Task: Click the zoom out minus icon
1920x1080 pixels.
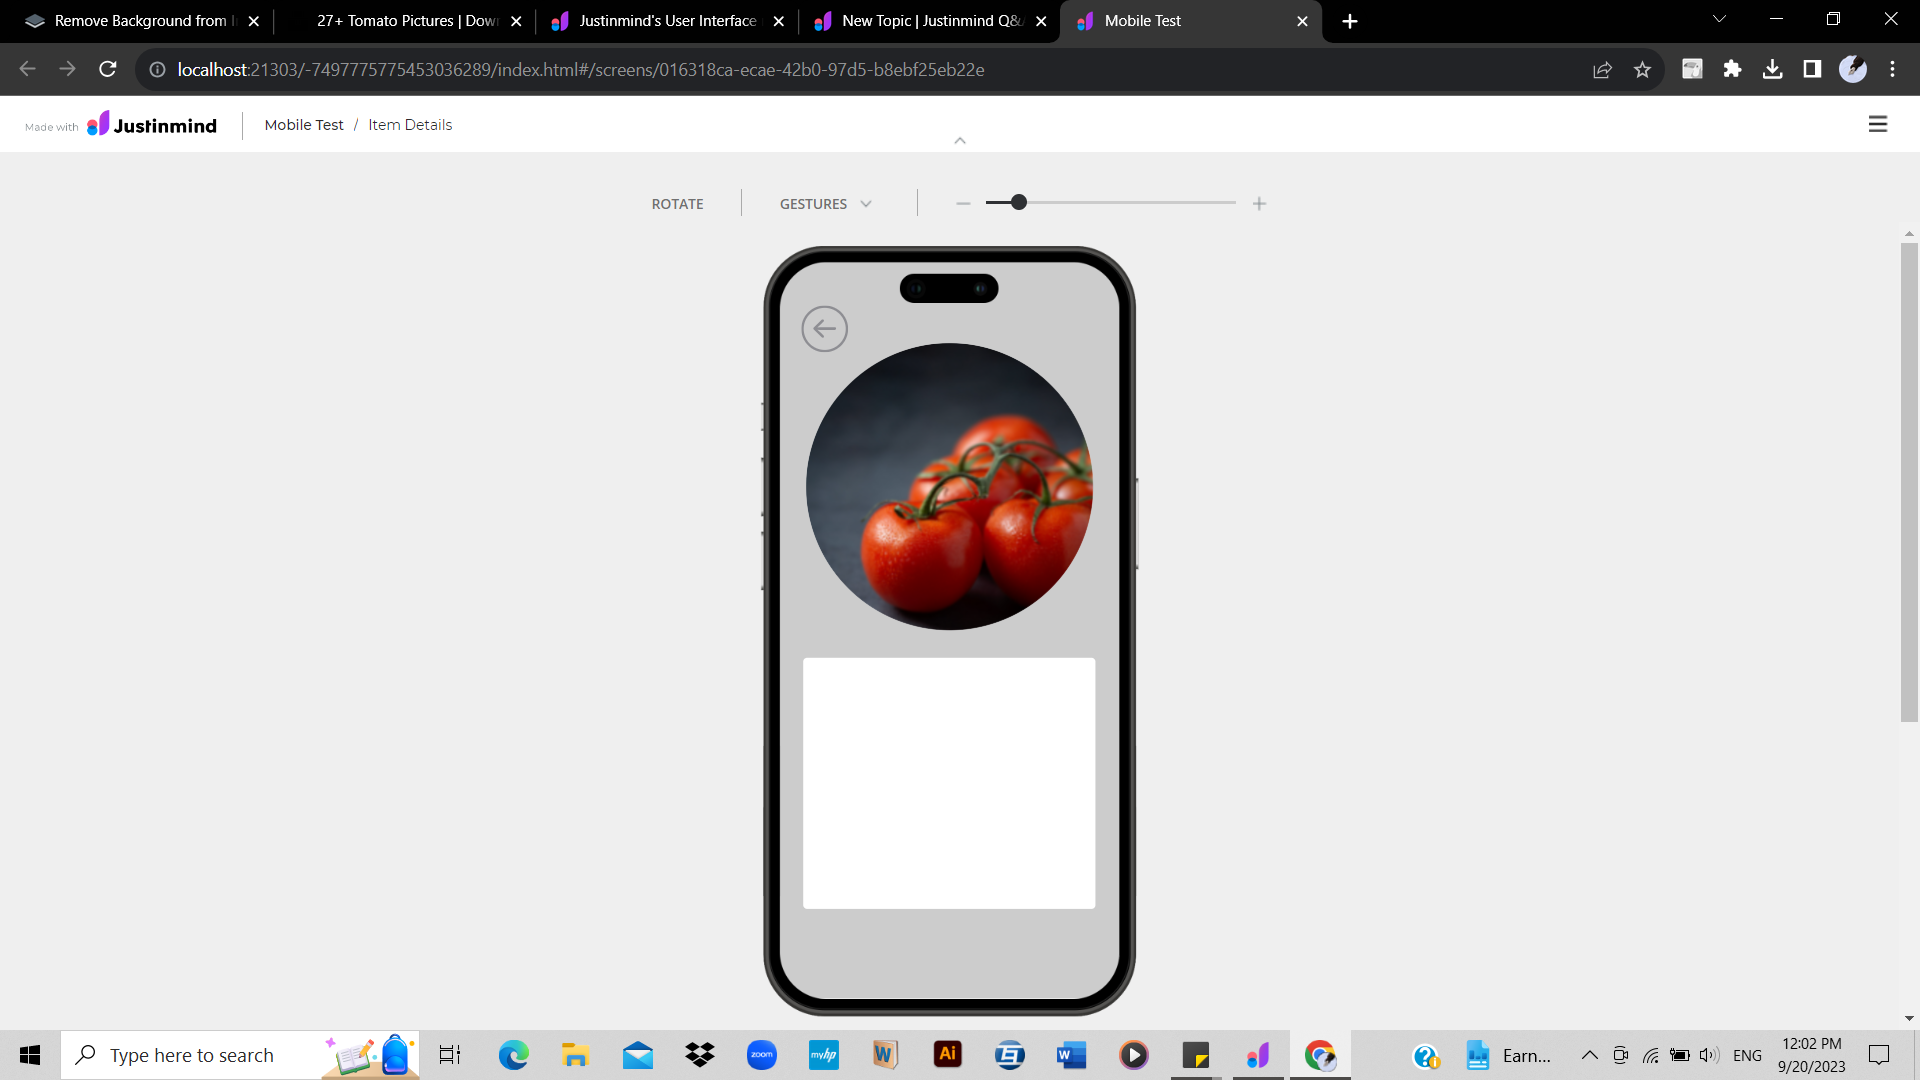Action: 963,204
